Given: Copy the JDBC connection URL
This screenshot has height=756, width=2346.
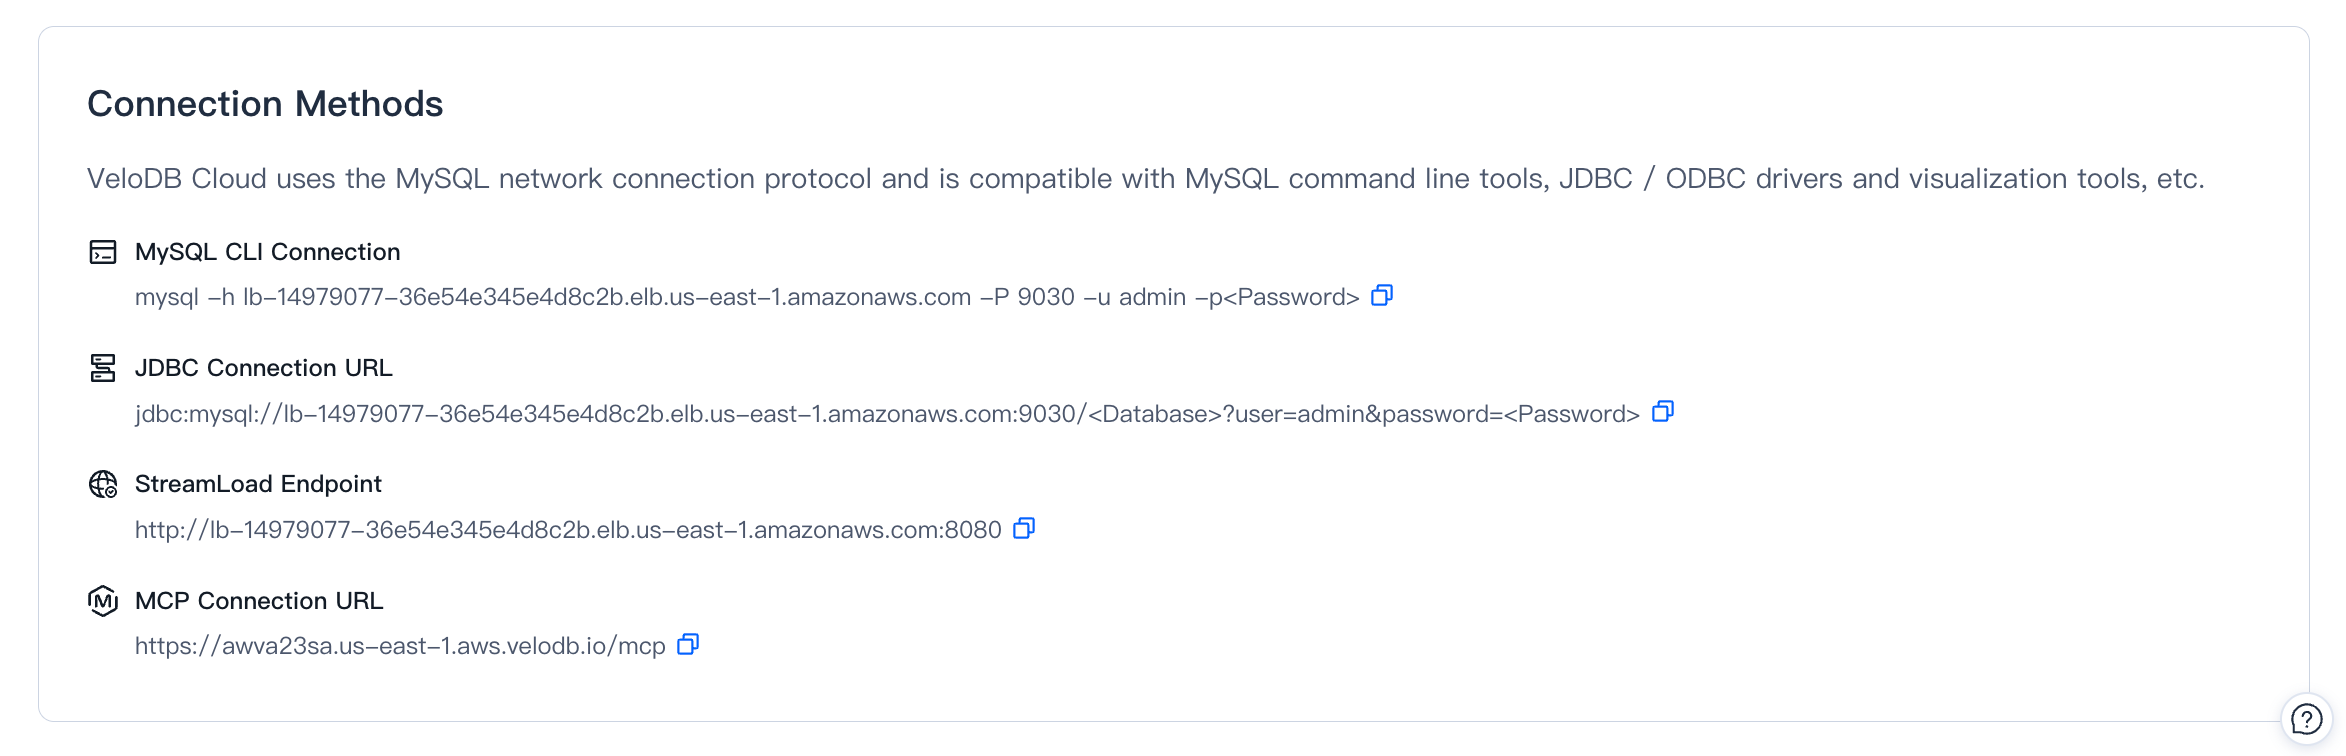Looking at the screenshot, I should (x=1663, y=412).
